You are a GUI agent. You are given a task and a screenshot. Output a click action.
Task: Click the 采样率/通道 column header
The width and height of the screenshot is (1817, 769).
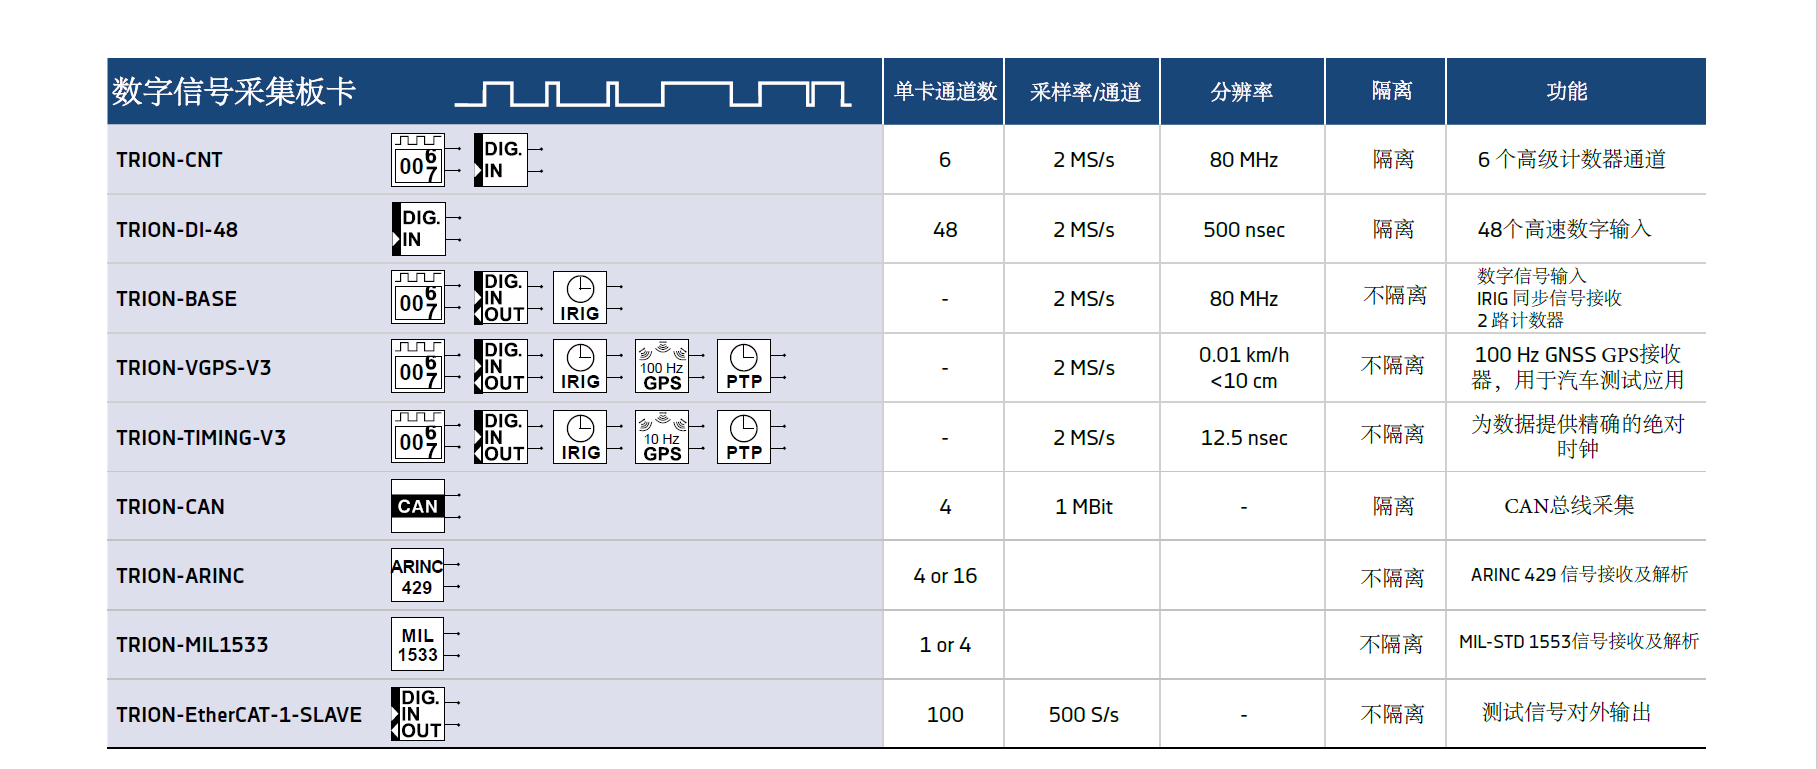point(1084,92)
